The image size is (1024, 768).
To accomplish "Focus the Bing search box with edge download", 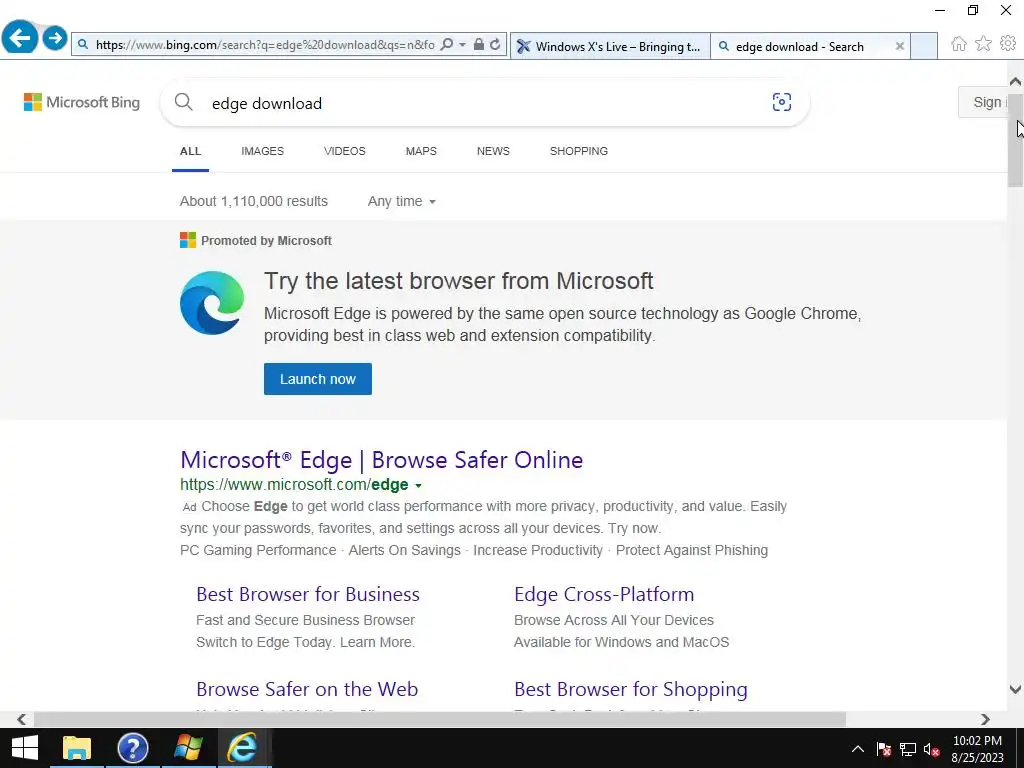I will 483,103.
